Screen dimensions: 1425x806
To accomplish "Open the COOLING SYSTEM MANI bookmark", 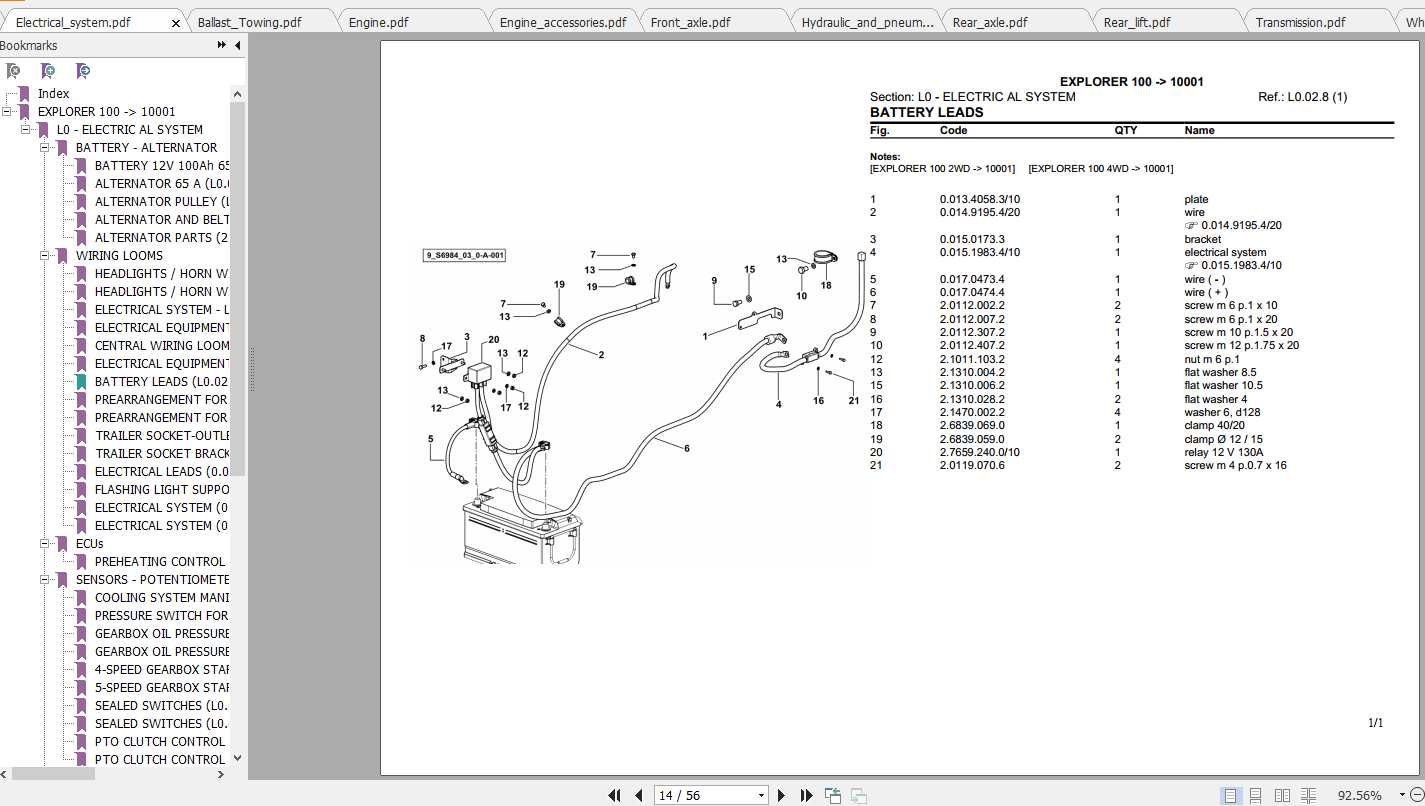I will point(162,598).
